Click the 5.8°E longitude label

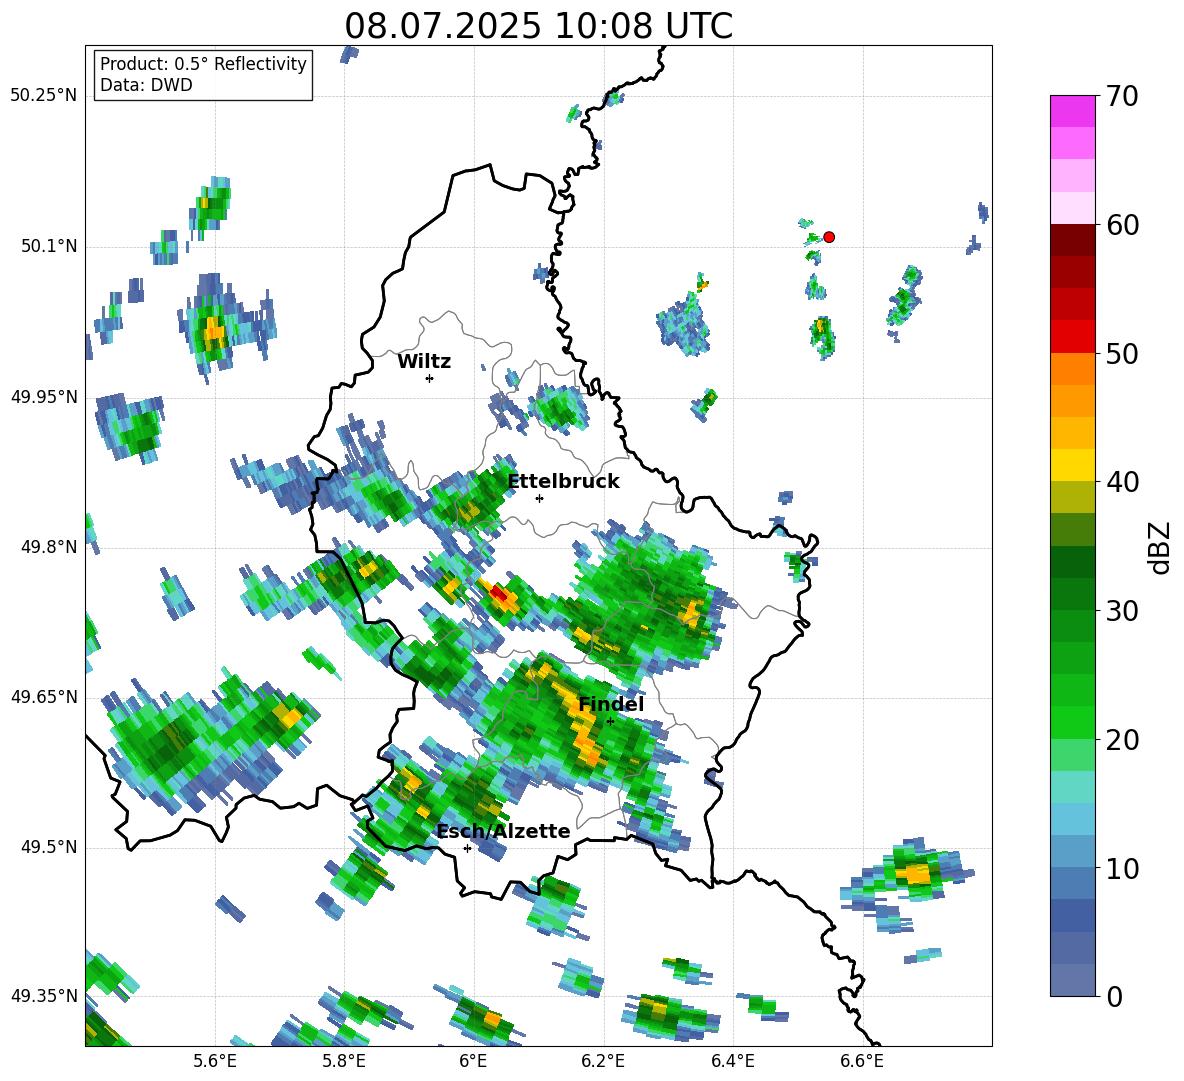[344, 1062]
